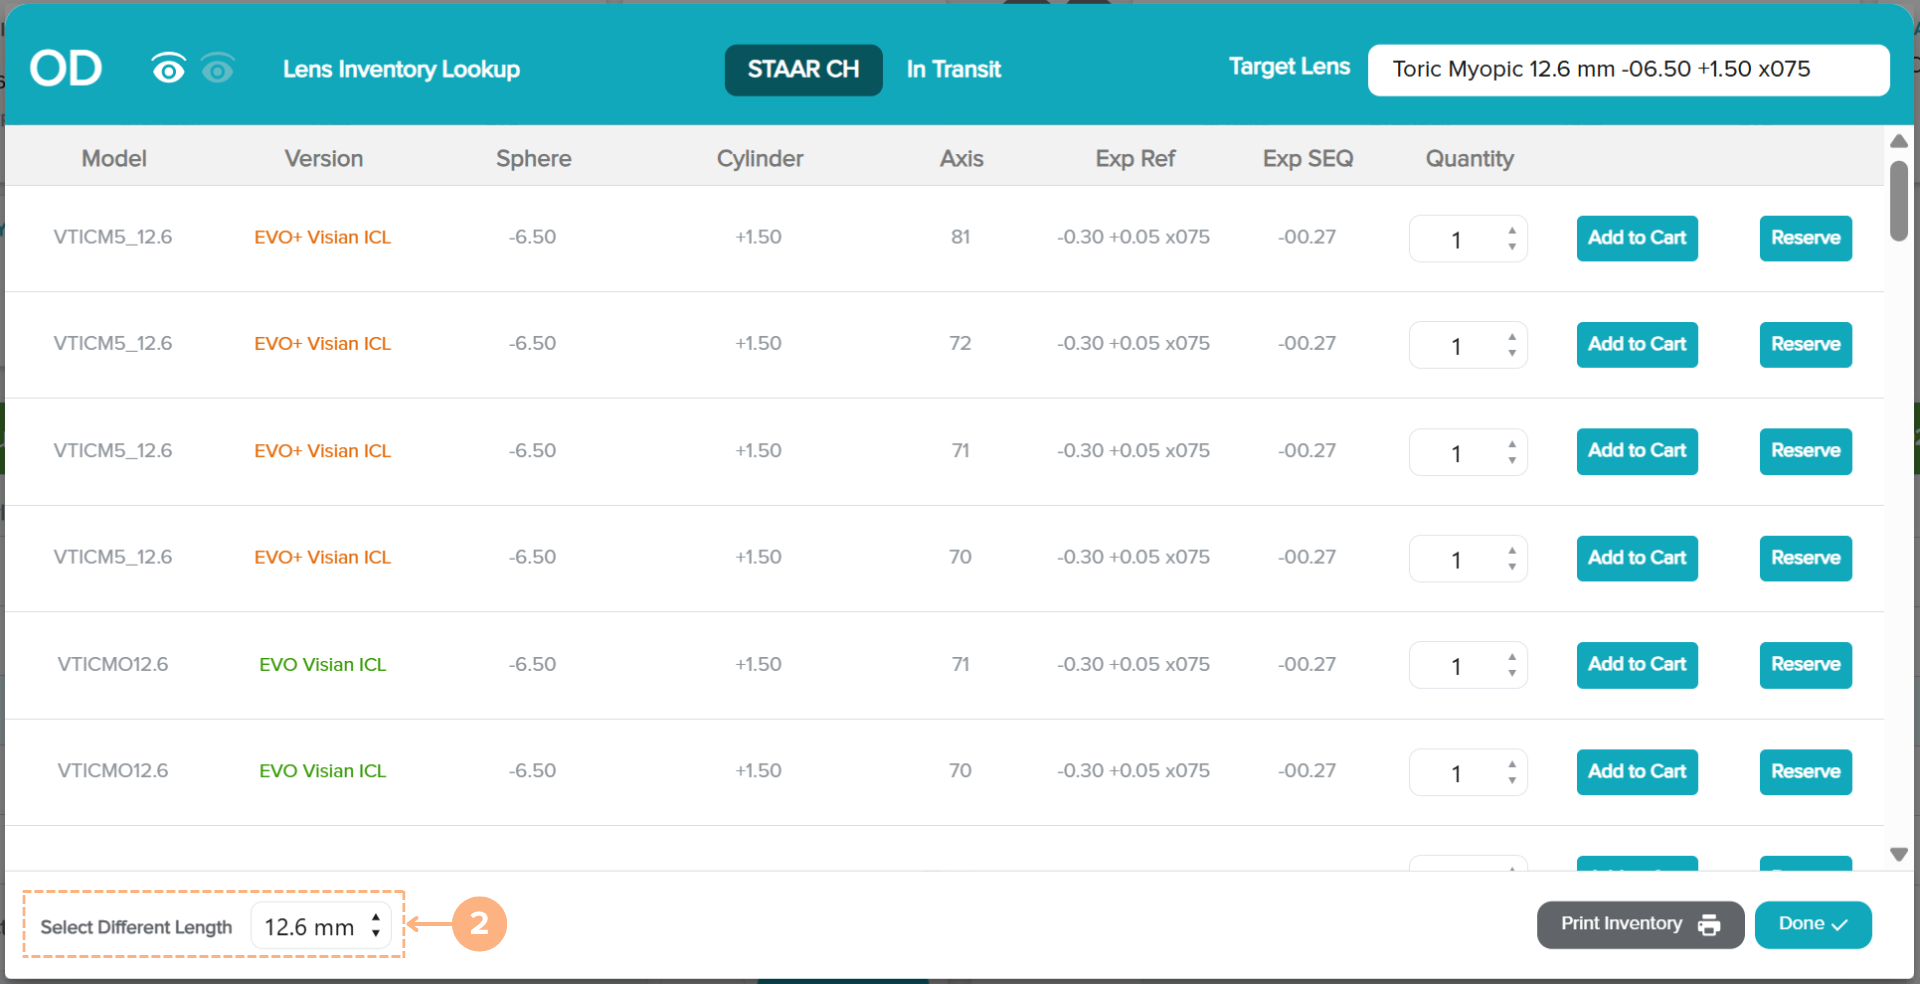
Task: Decrease quantity for axis 72 lens
Action: click(1511, 353)
